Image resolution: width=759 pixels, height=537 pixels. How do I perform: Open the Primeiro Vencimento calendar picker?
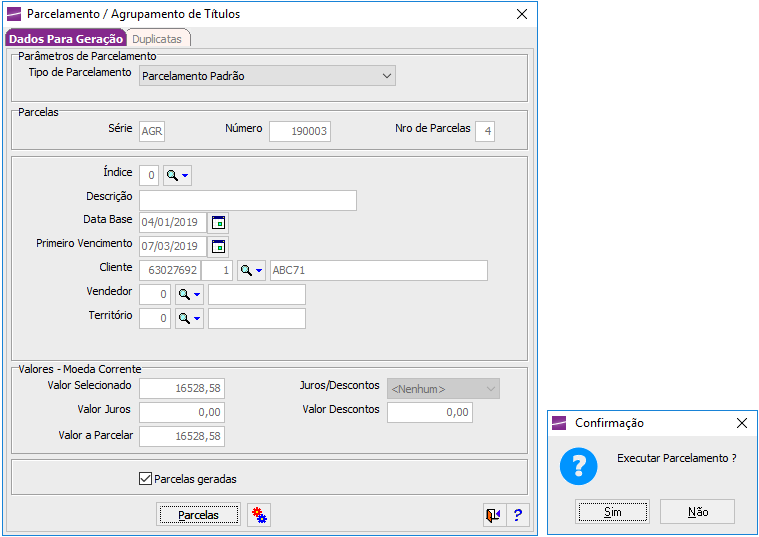(219, 246)
